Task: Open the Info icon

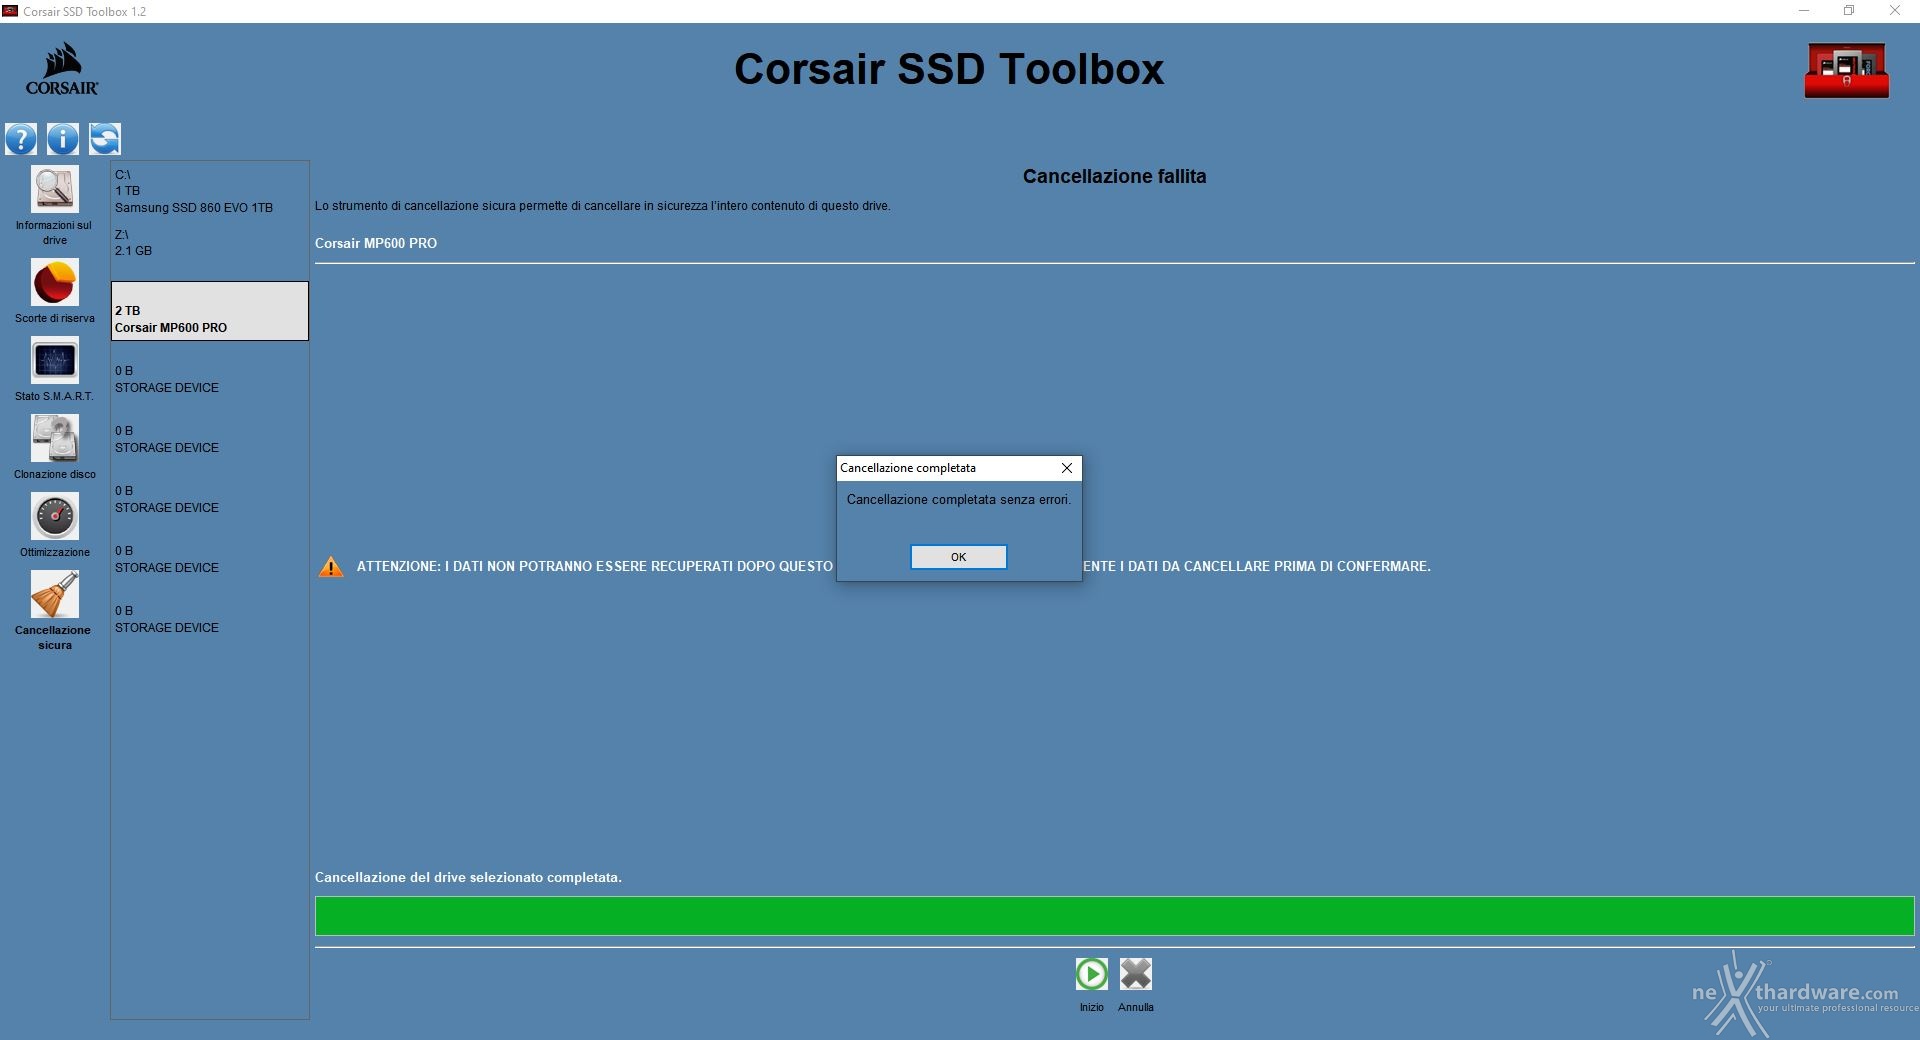Action: (63, 139)
